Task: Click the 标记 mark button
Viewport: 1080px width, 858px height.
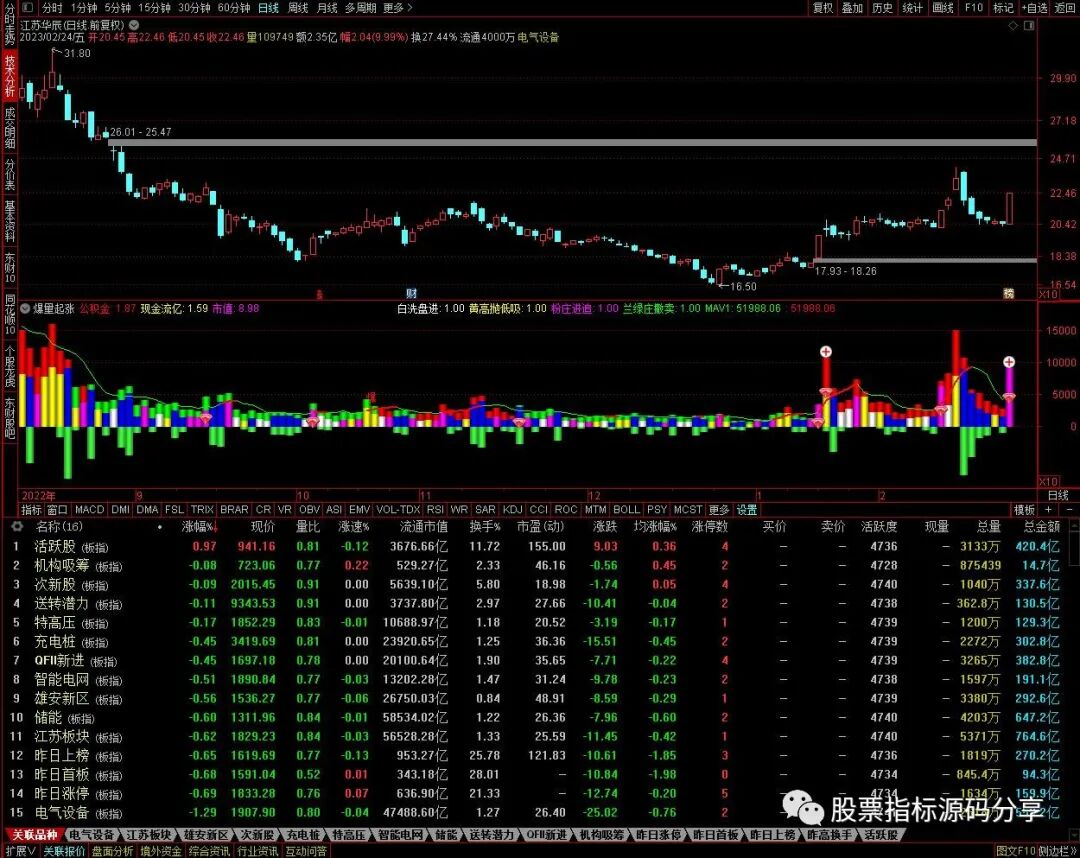Action: click(x=1003, y=8)
